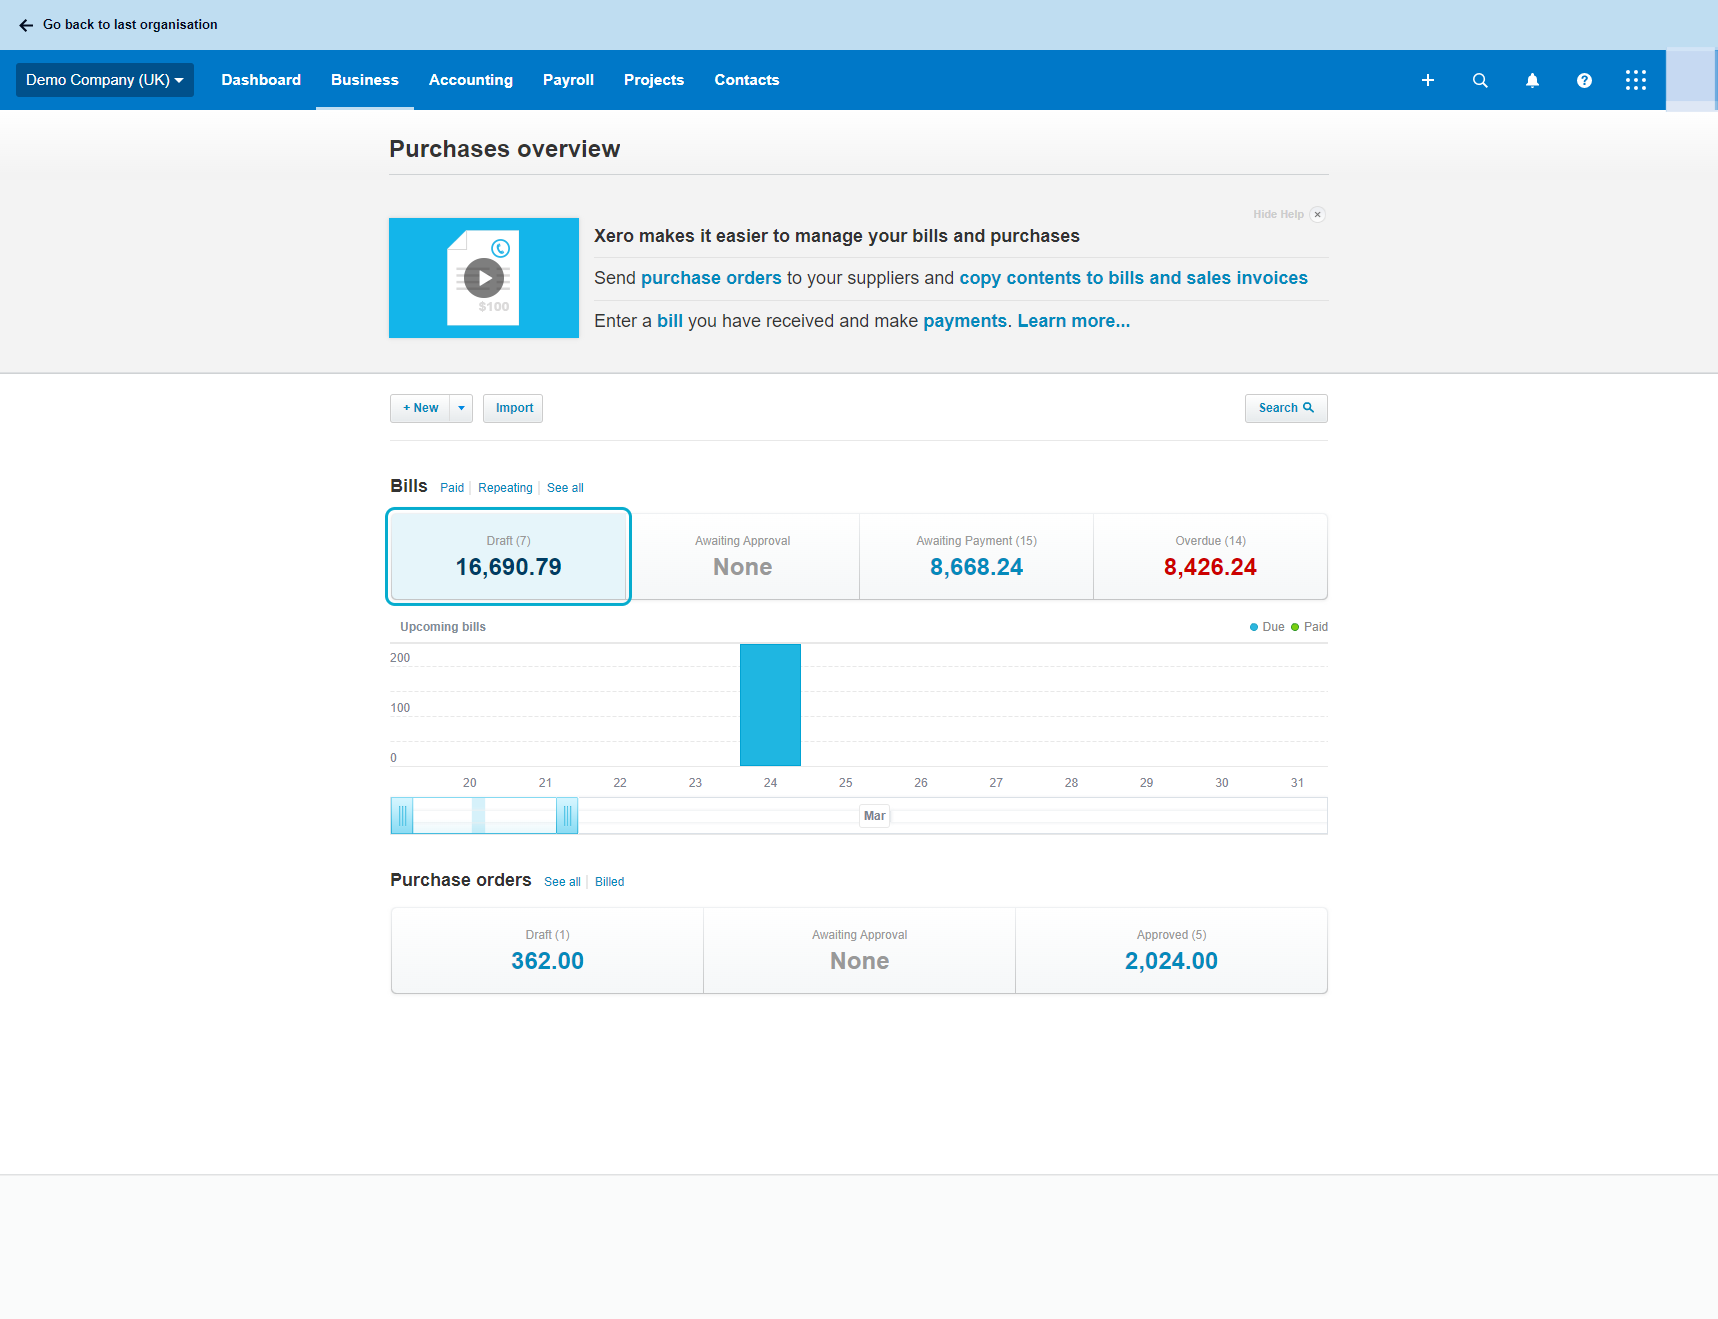Screen dimensions: 1718x1319
Task: Open the Bills Awaiting Approval panel
Action: click(x=743, y=557)
